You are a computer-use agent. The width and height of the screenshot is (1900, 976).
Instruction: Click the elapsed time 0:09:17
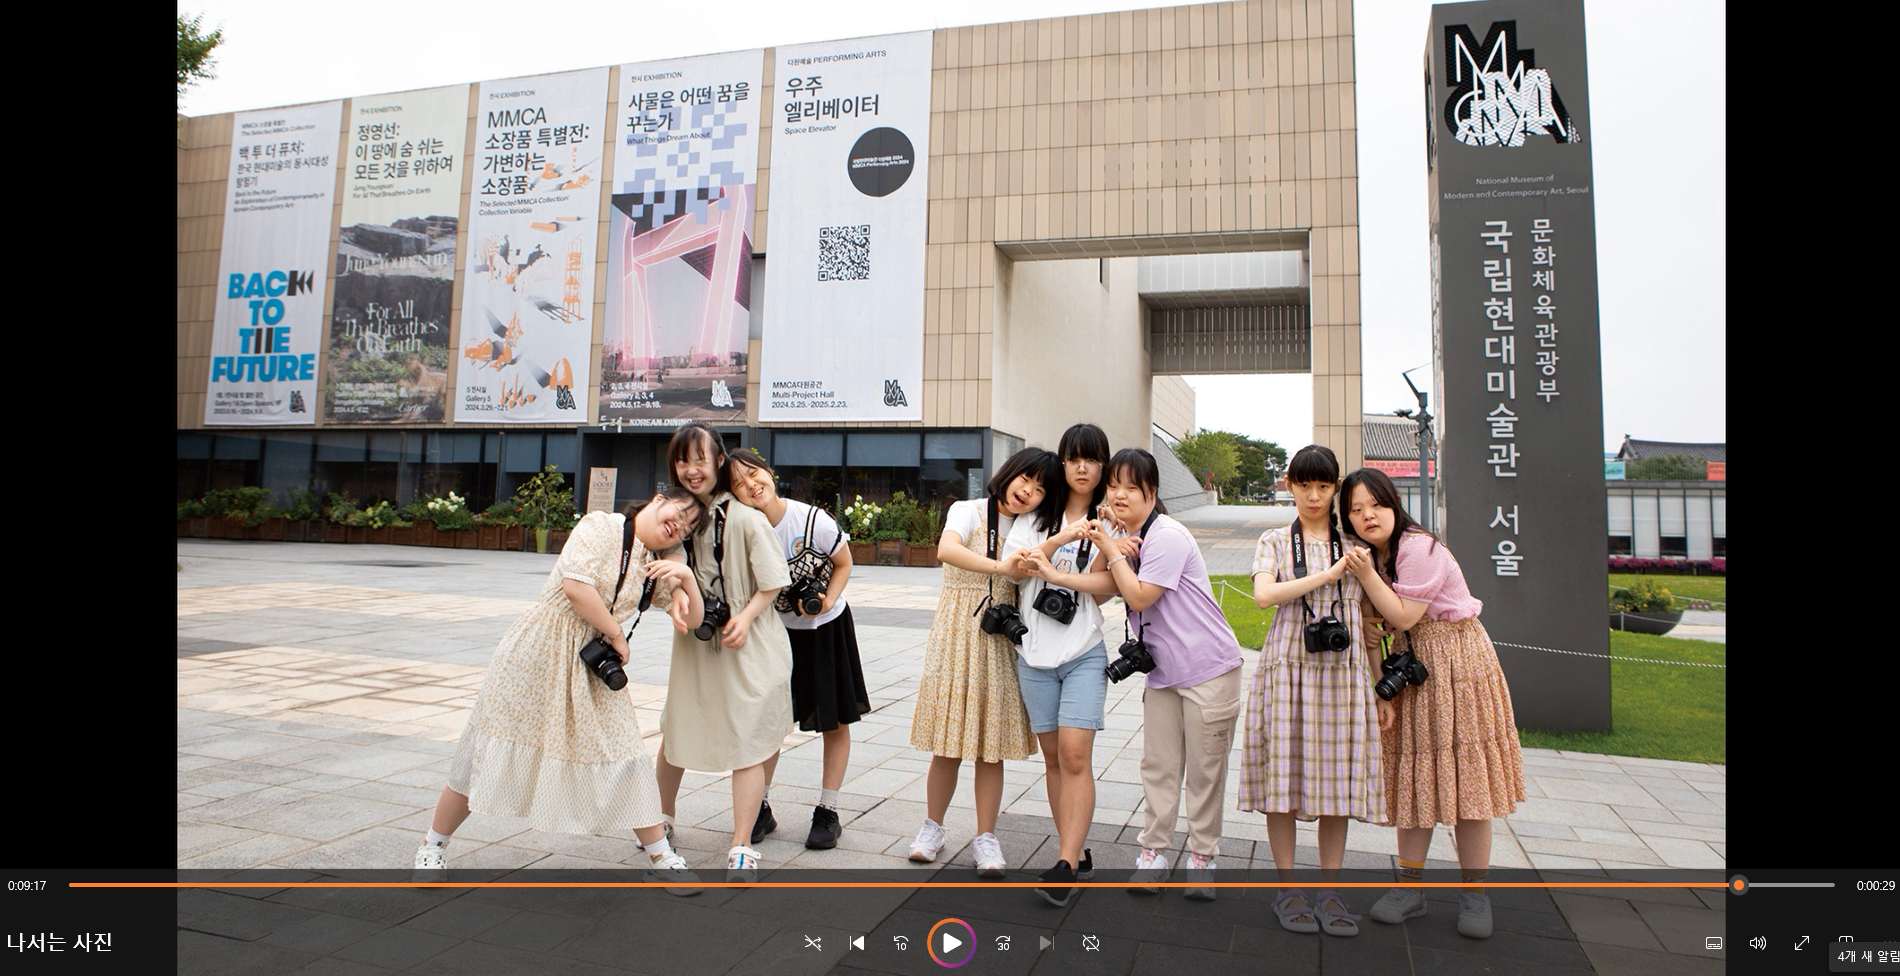pyautogui.click(x=27, y=886)
